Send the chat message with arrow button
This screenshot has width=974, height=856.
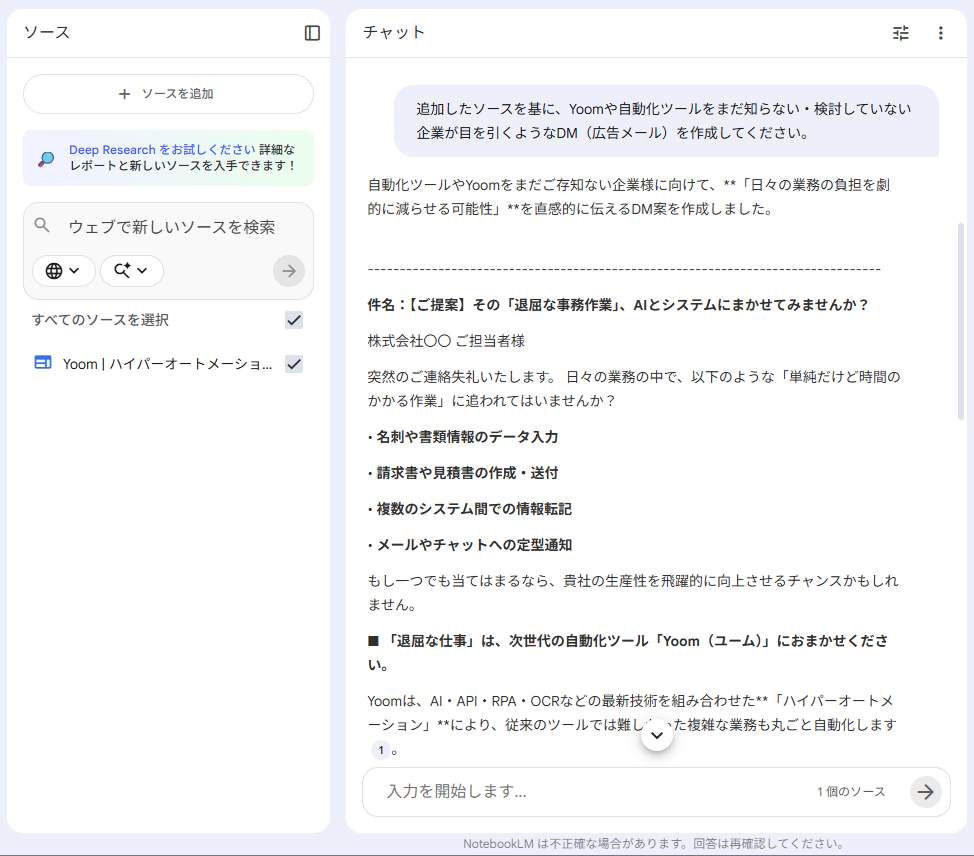point(926,792)
